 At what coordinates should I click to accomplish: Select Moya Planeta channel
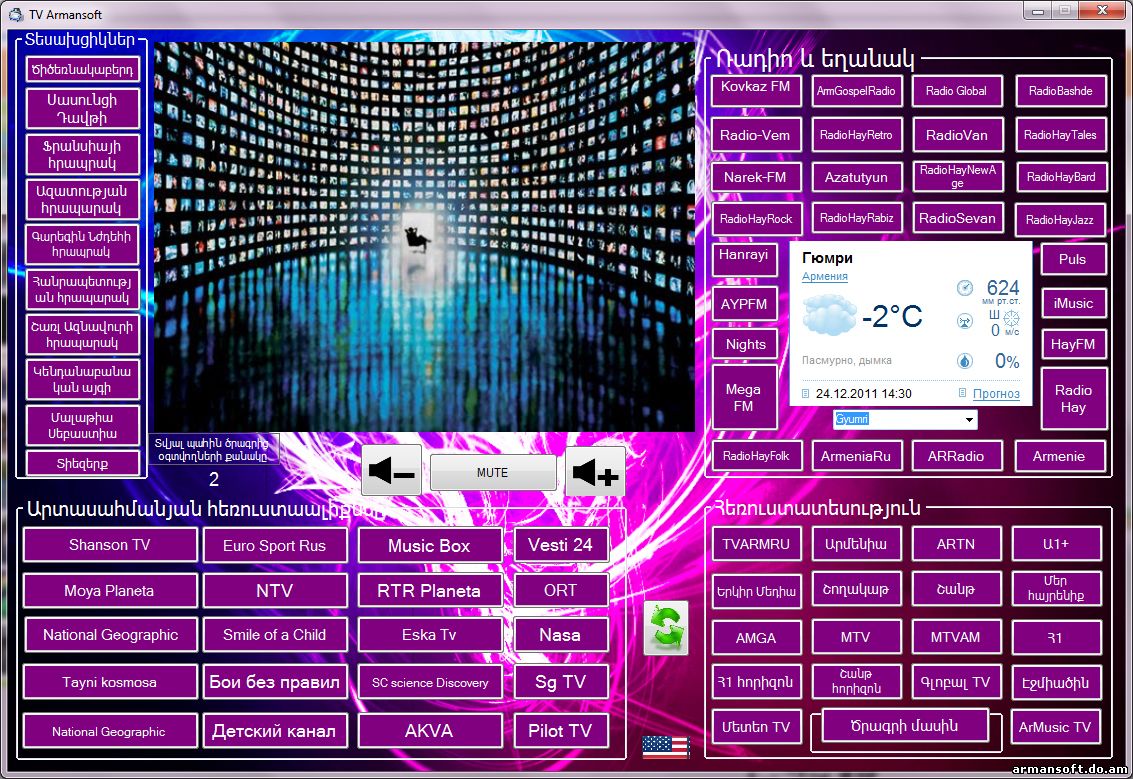(x=110, y=590)
